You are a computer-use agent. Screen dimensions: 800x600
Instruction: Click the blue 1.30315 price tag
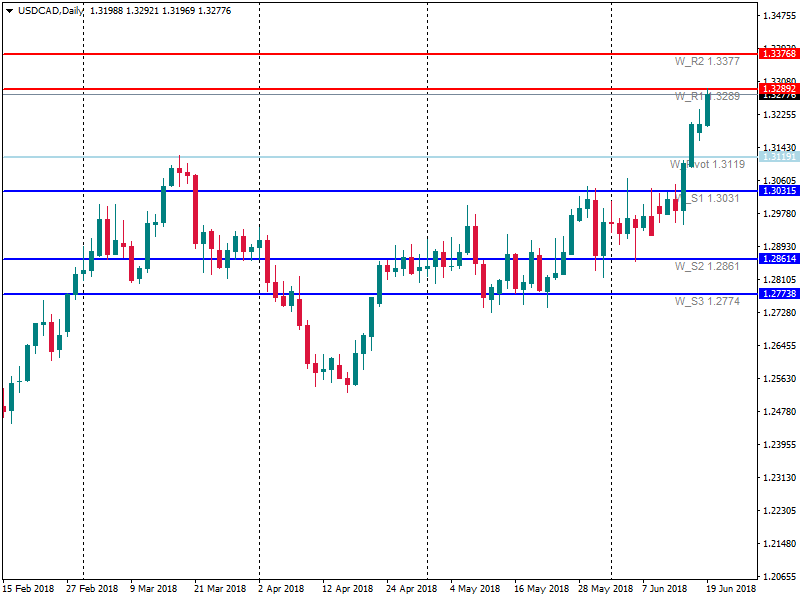pyautogui.click(x=778, y=191)
